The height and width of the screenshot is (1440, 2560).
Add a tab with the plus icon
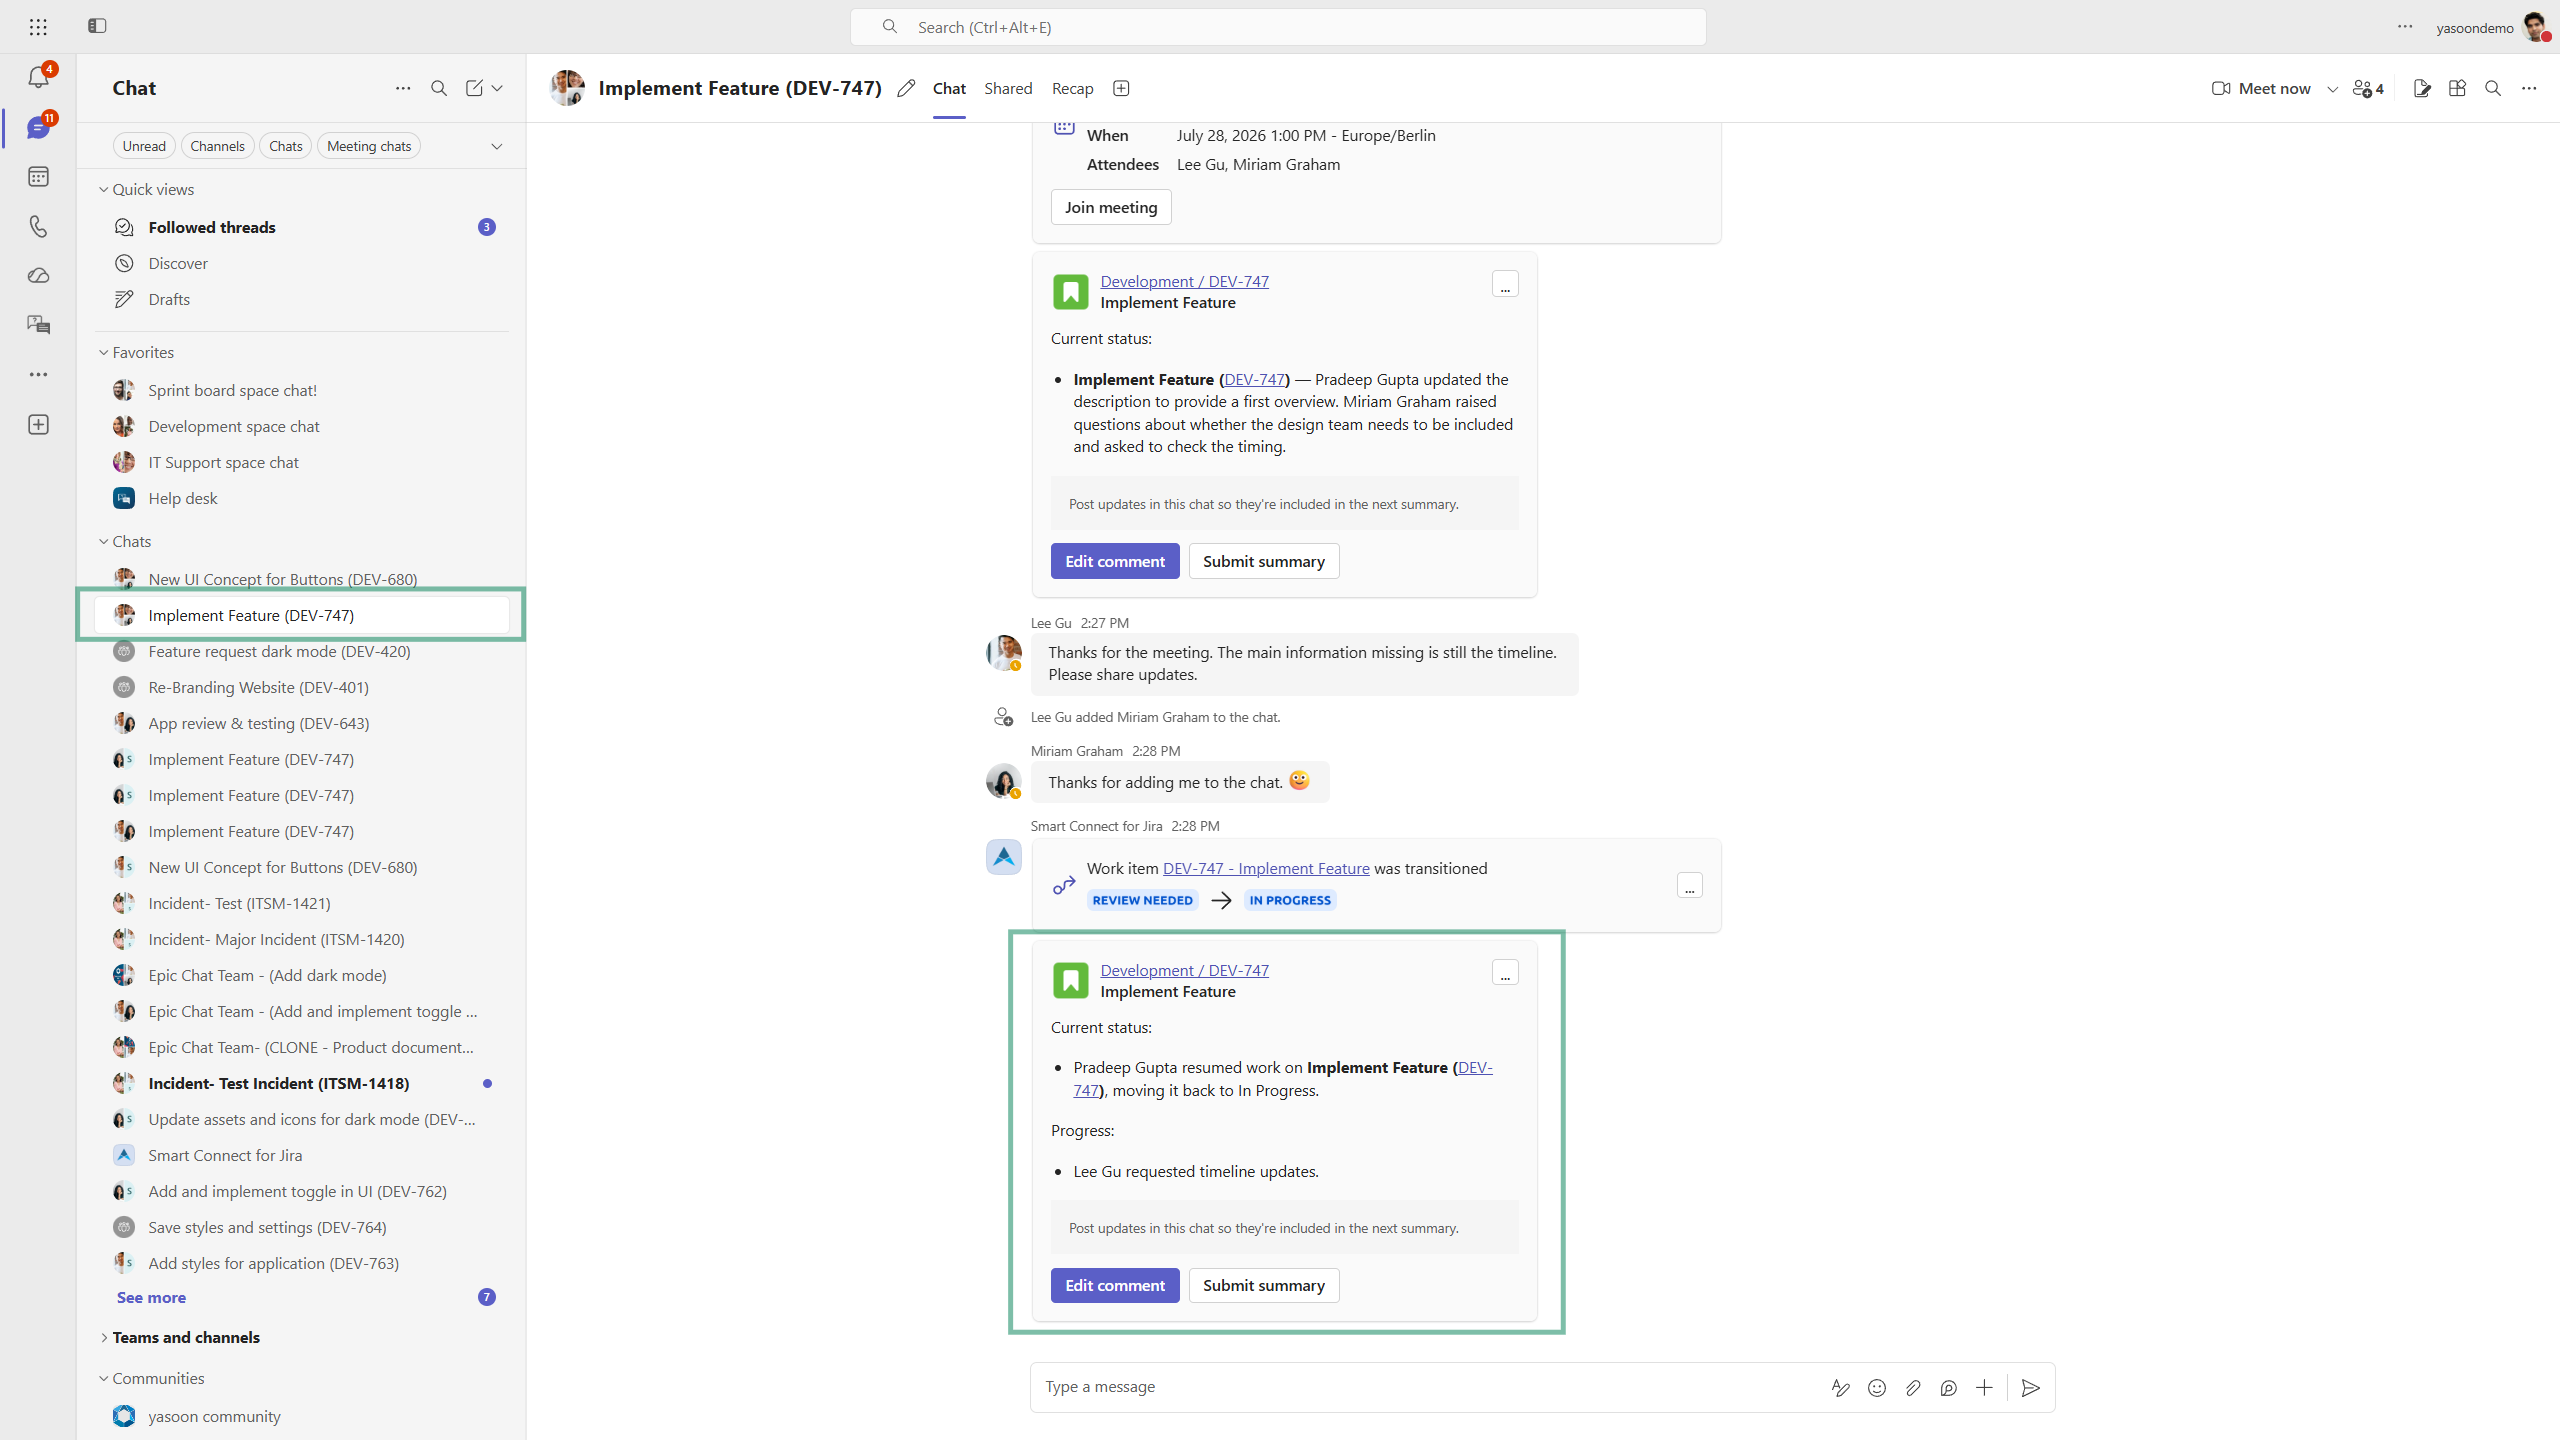click(1121, 88)
